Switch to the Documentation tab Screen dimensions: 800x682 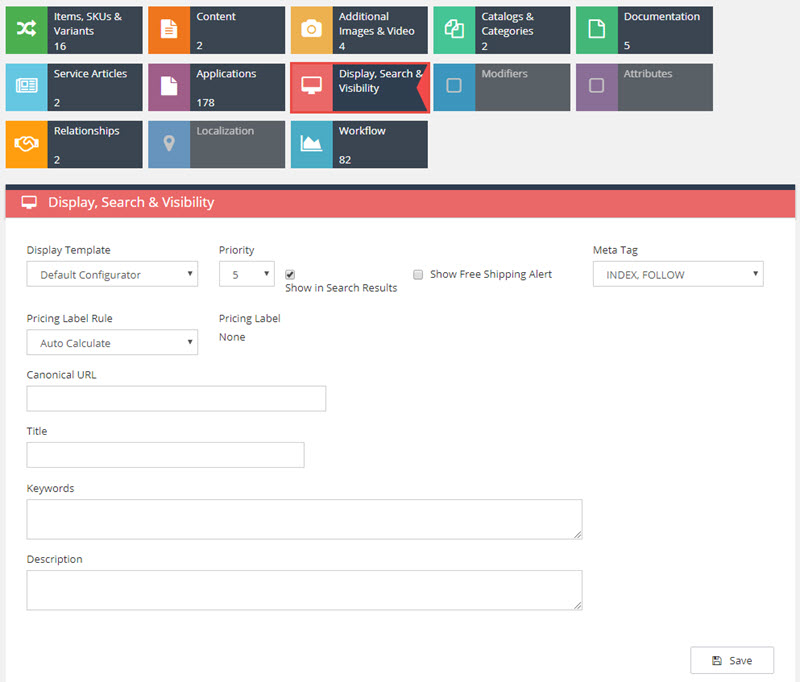(644, 30)
